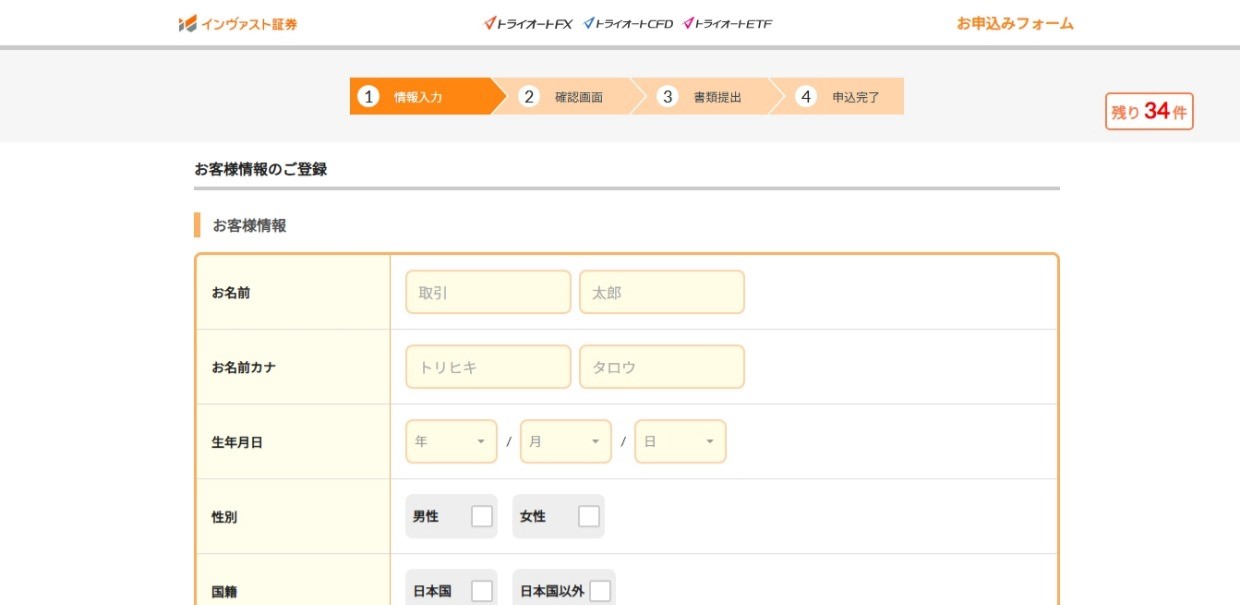Click the インヴァスト証券 logo
Screen dimensions: 1240x605
click(x=238, y=24)
